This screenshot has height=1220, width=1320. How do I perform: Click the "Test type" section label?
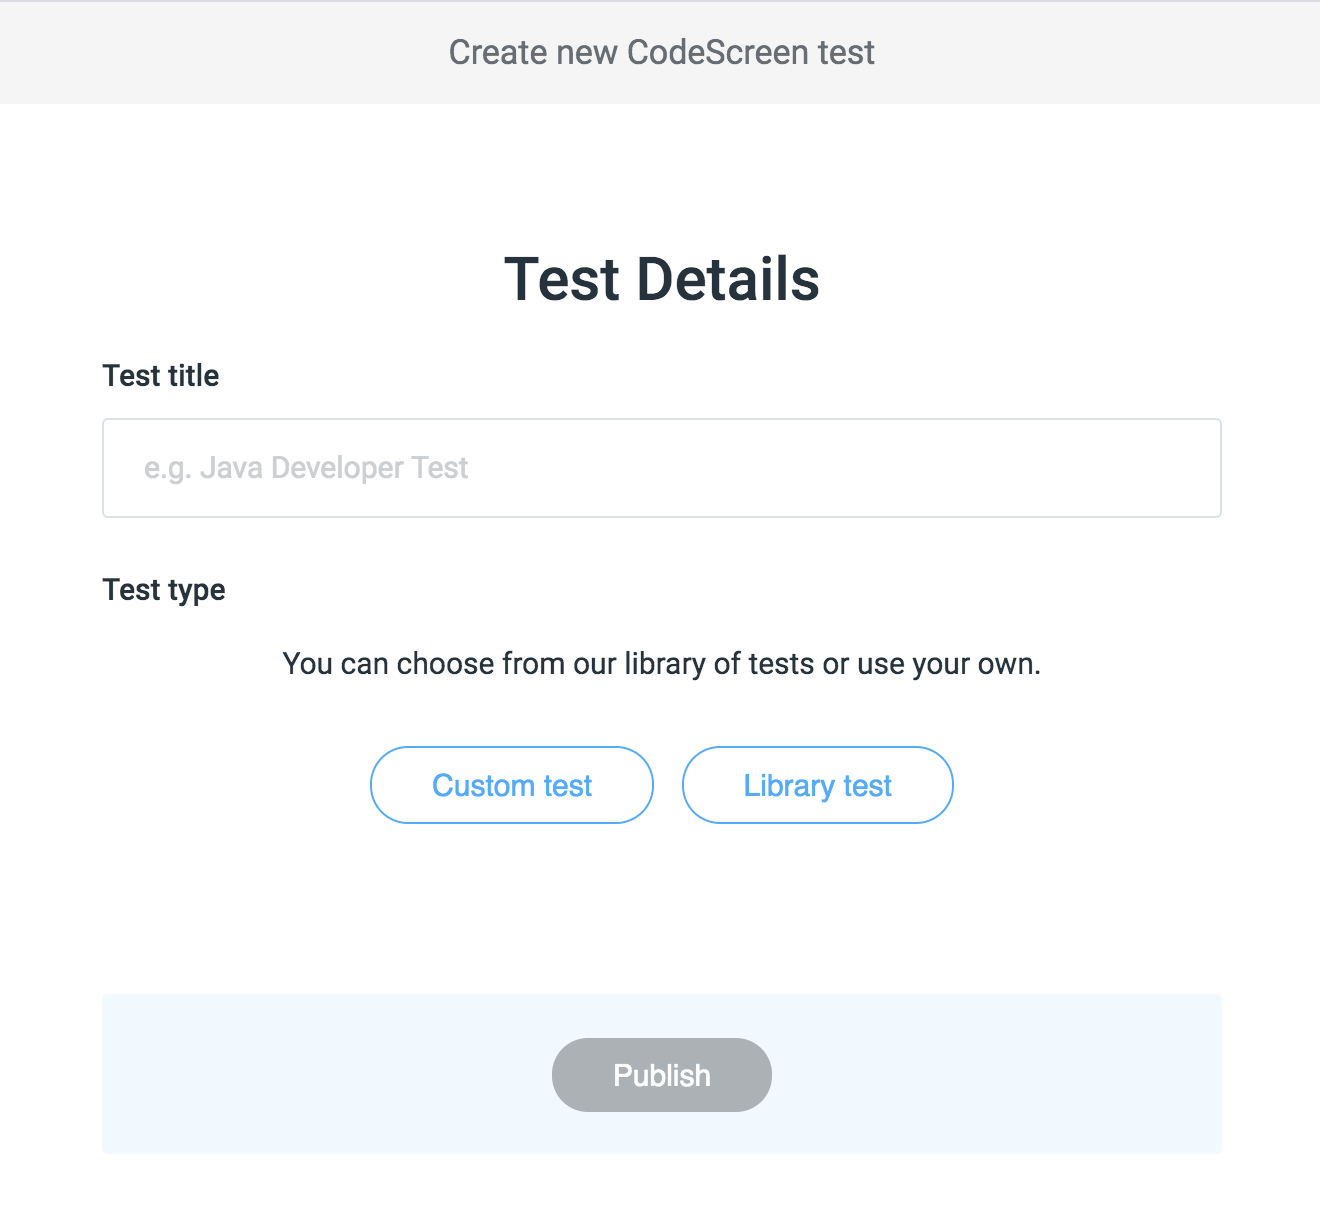(164, 590)
